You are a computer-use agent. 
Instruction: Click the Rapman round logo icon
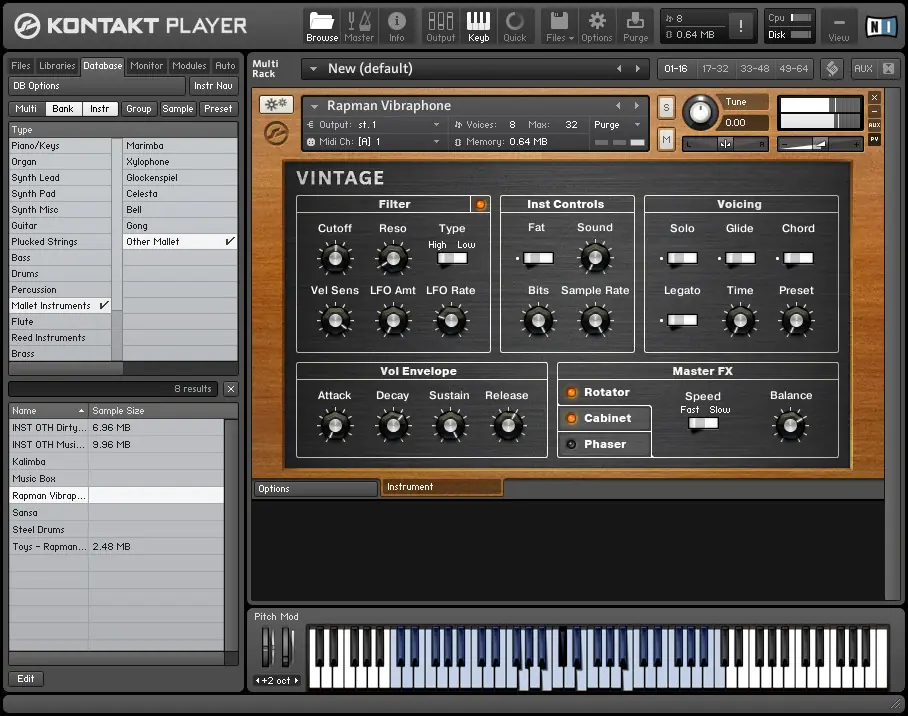tap(276, 134)
